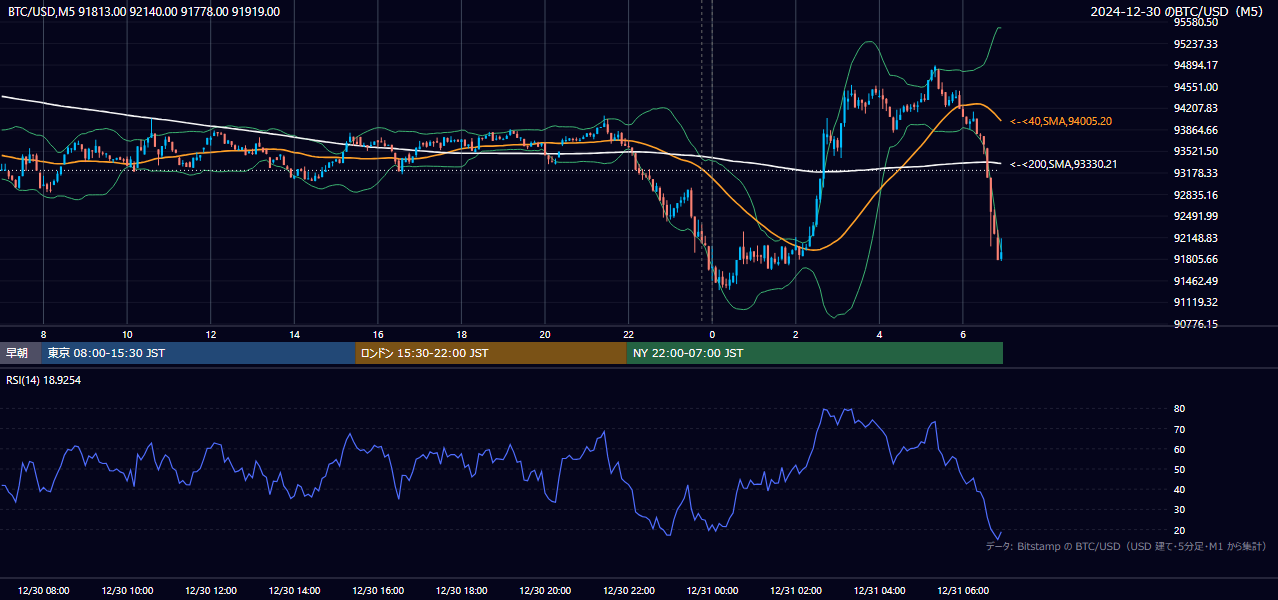Viewport: 1278px width, 600px height.
Task: Click price axis value 91119.32
Action: pyautogui.click(x=1196, y=302)
